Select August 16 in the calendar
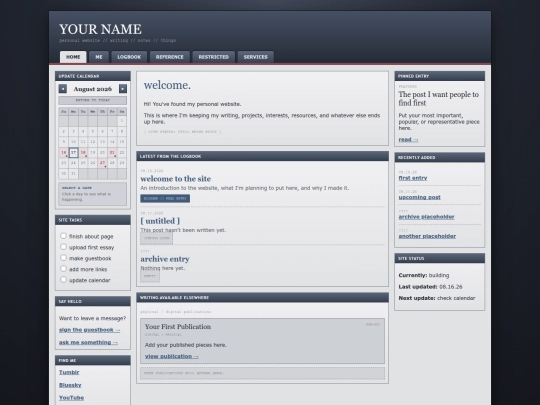 click(x=63, y=152)
